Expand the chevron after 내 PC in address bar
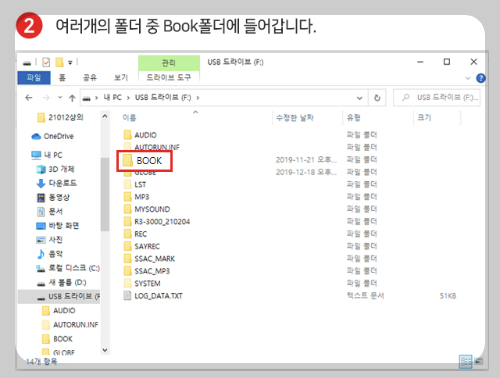 (128, 98)
